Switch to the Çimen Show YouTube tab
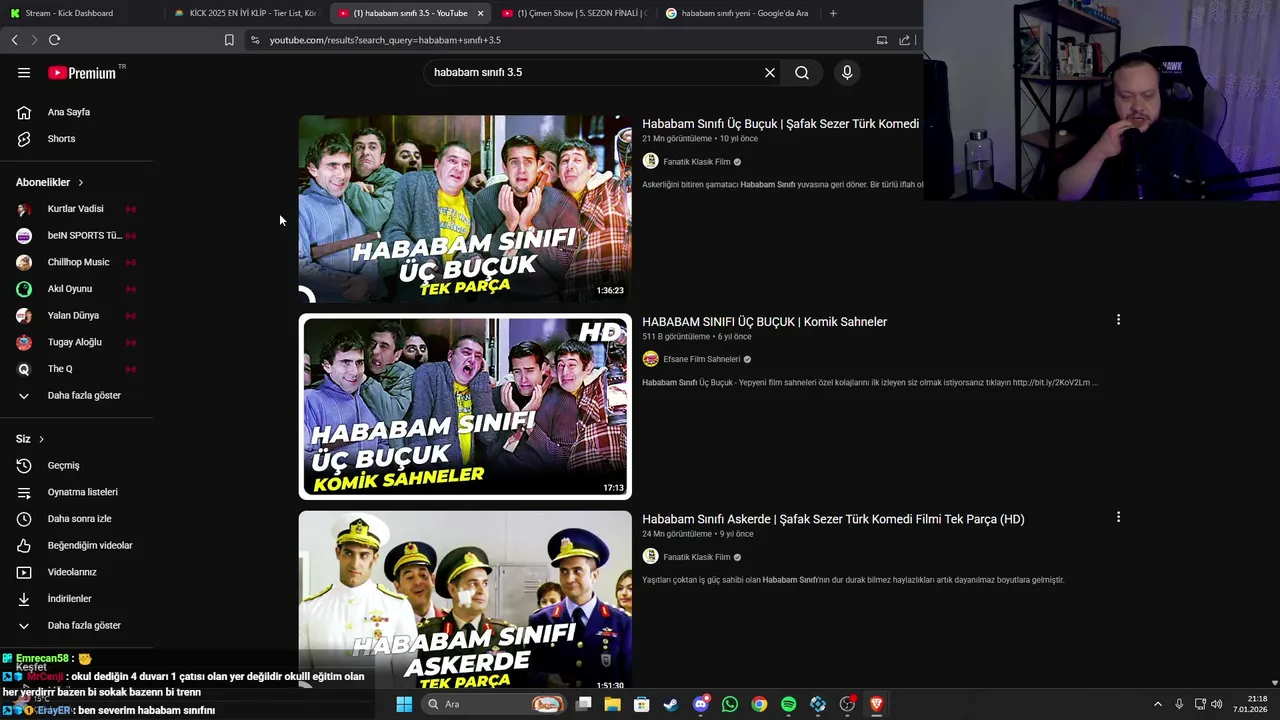 tap(575, 13)
